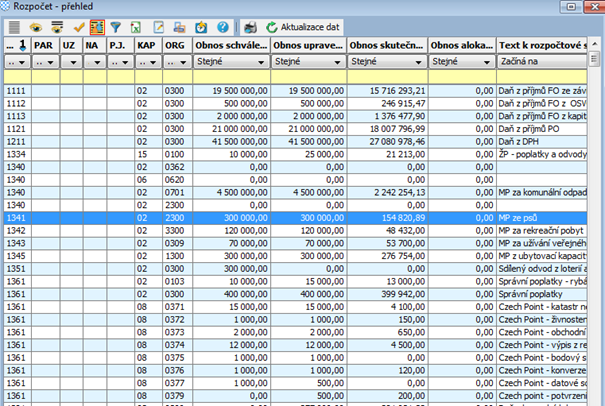Click the yellow filter input row cell
The width and height of the screenshot is (605, 406).
tap(300, 76)
